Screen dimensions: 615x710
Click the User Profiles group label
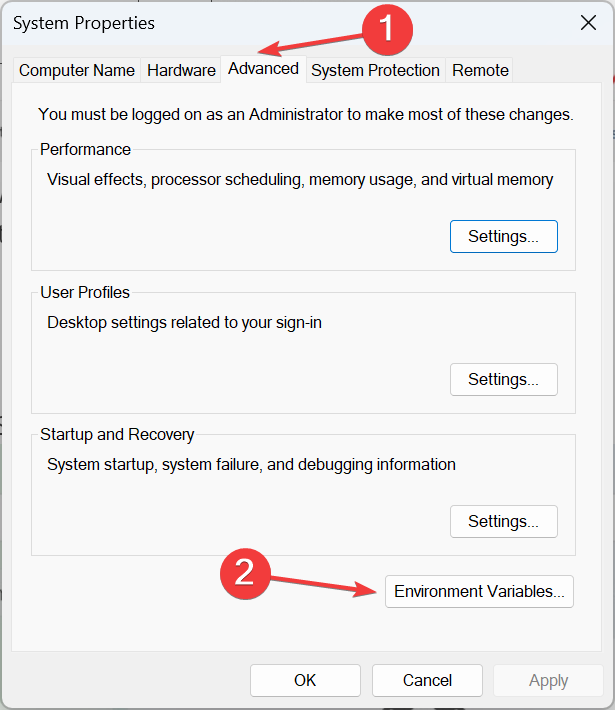[x=85, y=293]
